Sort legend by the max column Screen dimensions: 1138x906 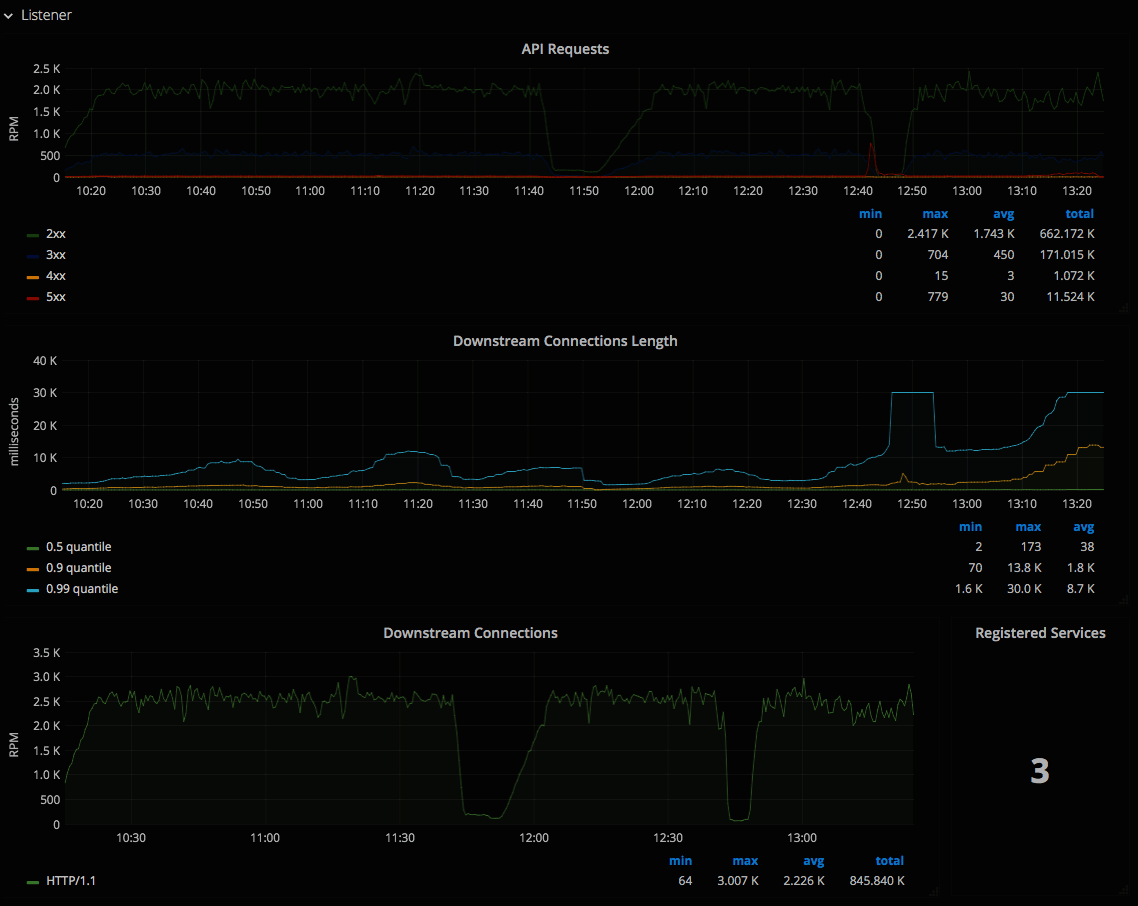(x=935, y=213)
